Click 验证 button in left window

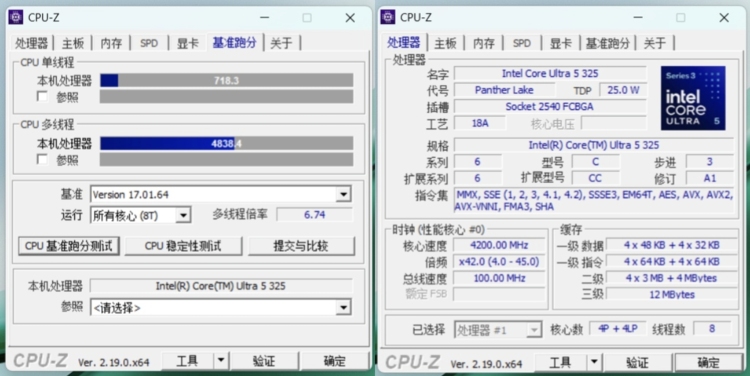point(264,361)
